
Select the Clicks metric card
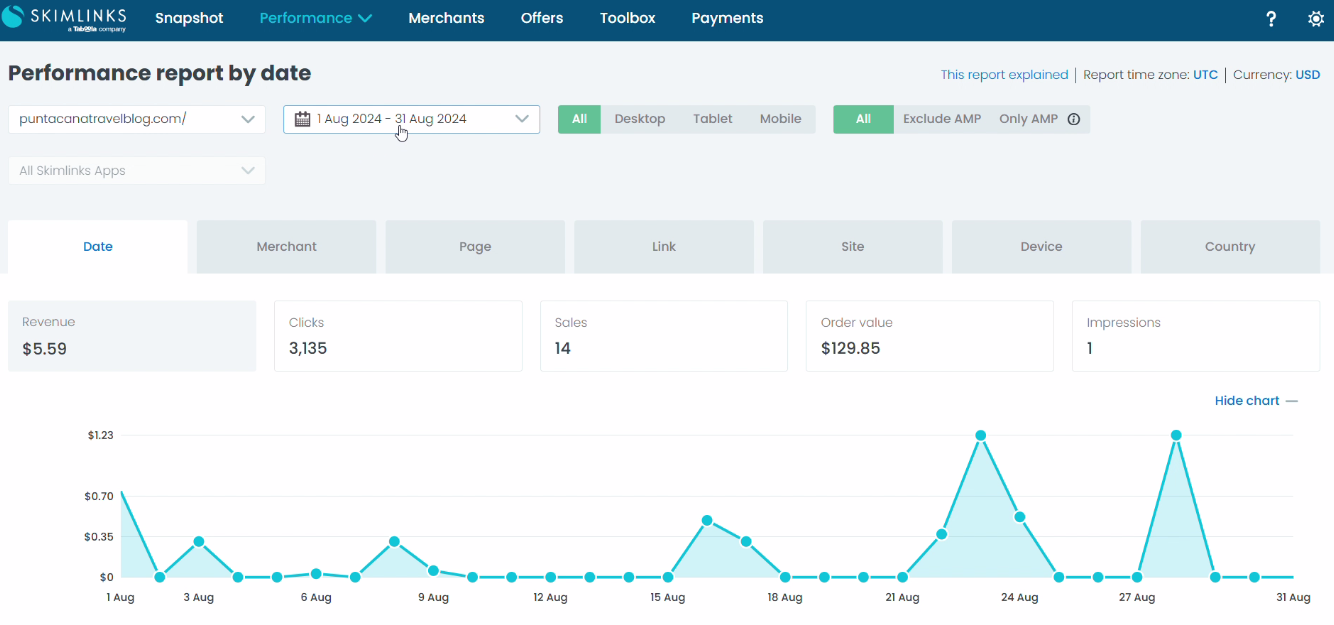(398, 336)
